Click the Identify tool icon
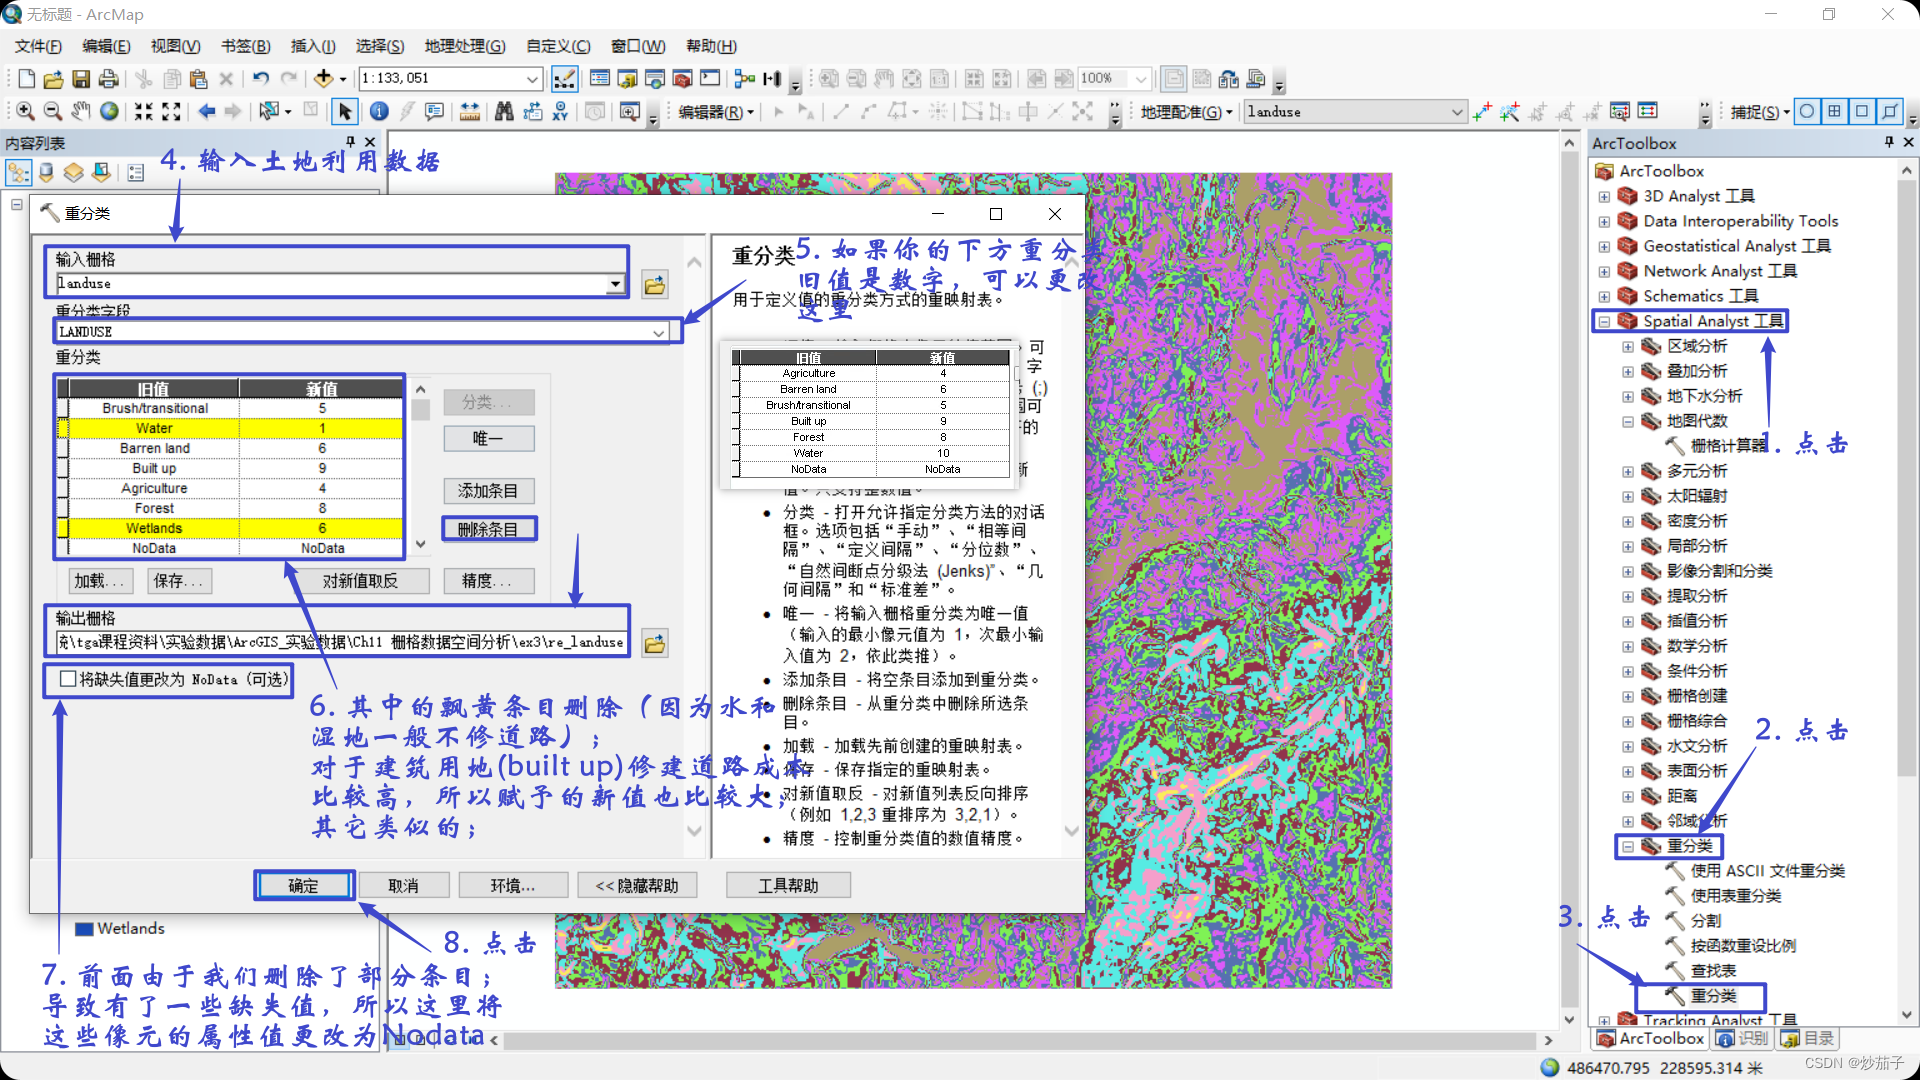Viewport: 1920px width, 1080px height. coord(379,112)
